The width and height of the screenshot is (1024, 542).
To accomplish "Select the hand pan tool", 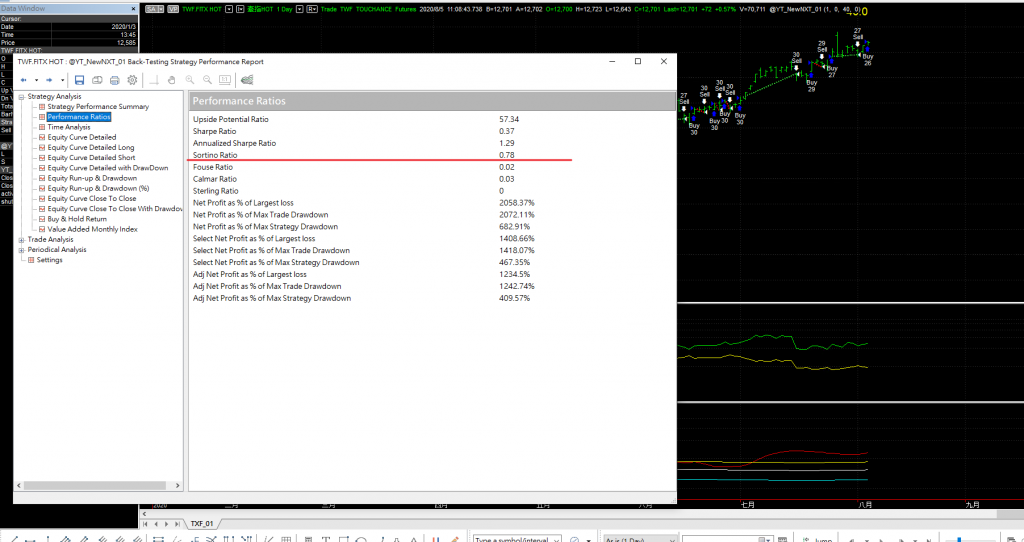I will [172, 80].
